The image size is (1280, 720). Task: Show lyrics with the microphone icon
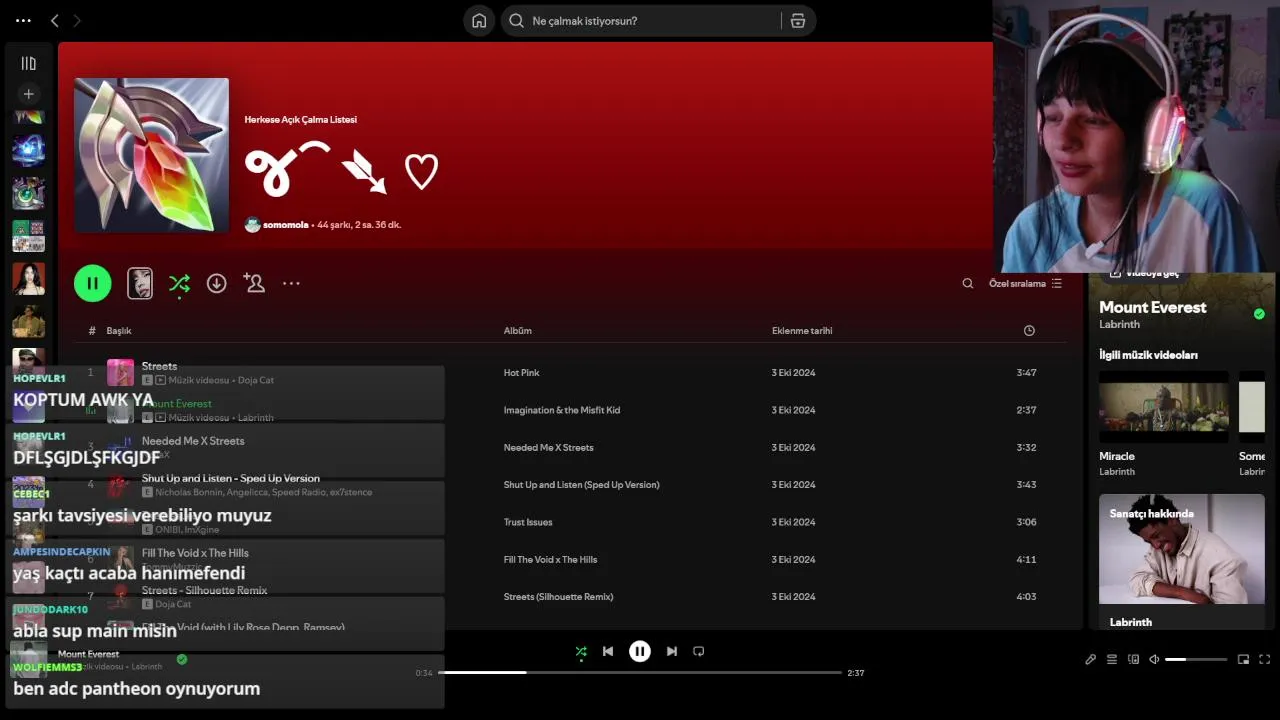[x=1091, y=659]
